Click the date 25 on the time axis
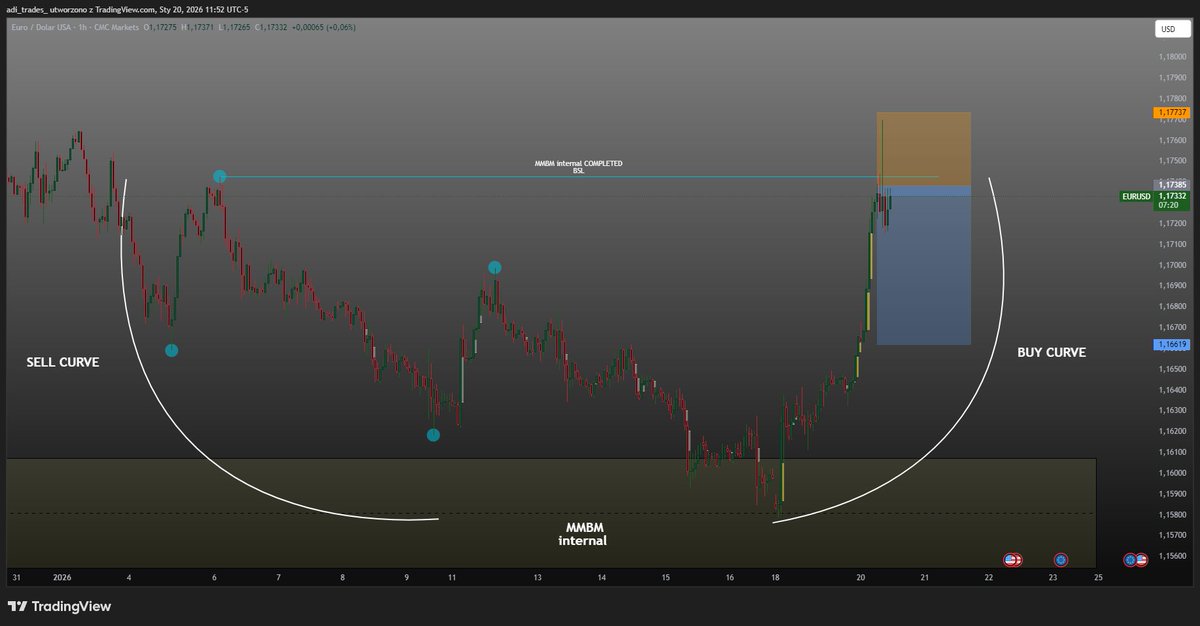This screenshot has width=1200, height=626. (1098, 577)
